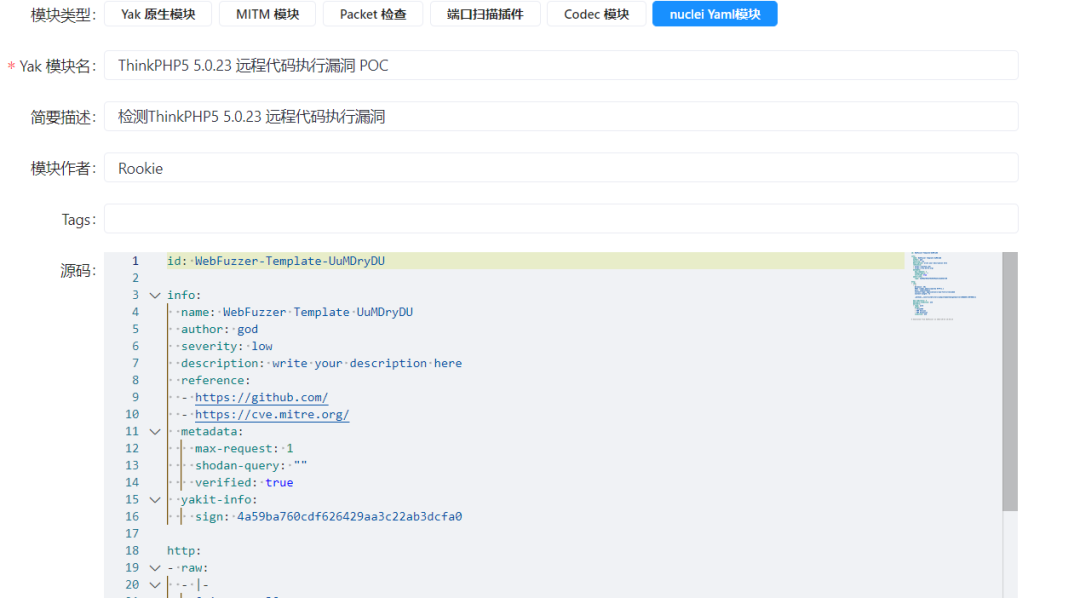Select the 端口扫描插件 module type
Viewport: 1080px width, 598px height.
[x=485, y=14]
